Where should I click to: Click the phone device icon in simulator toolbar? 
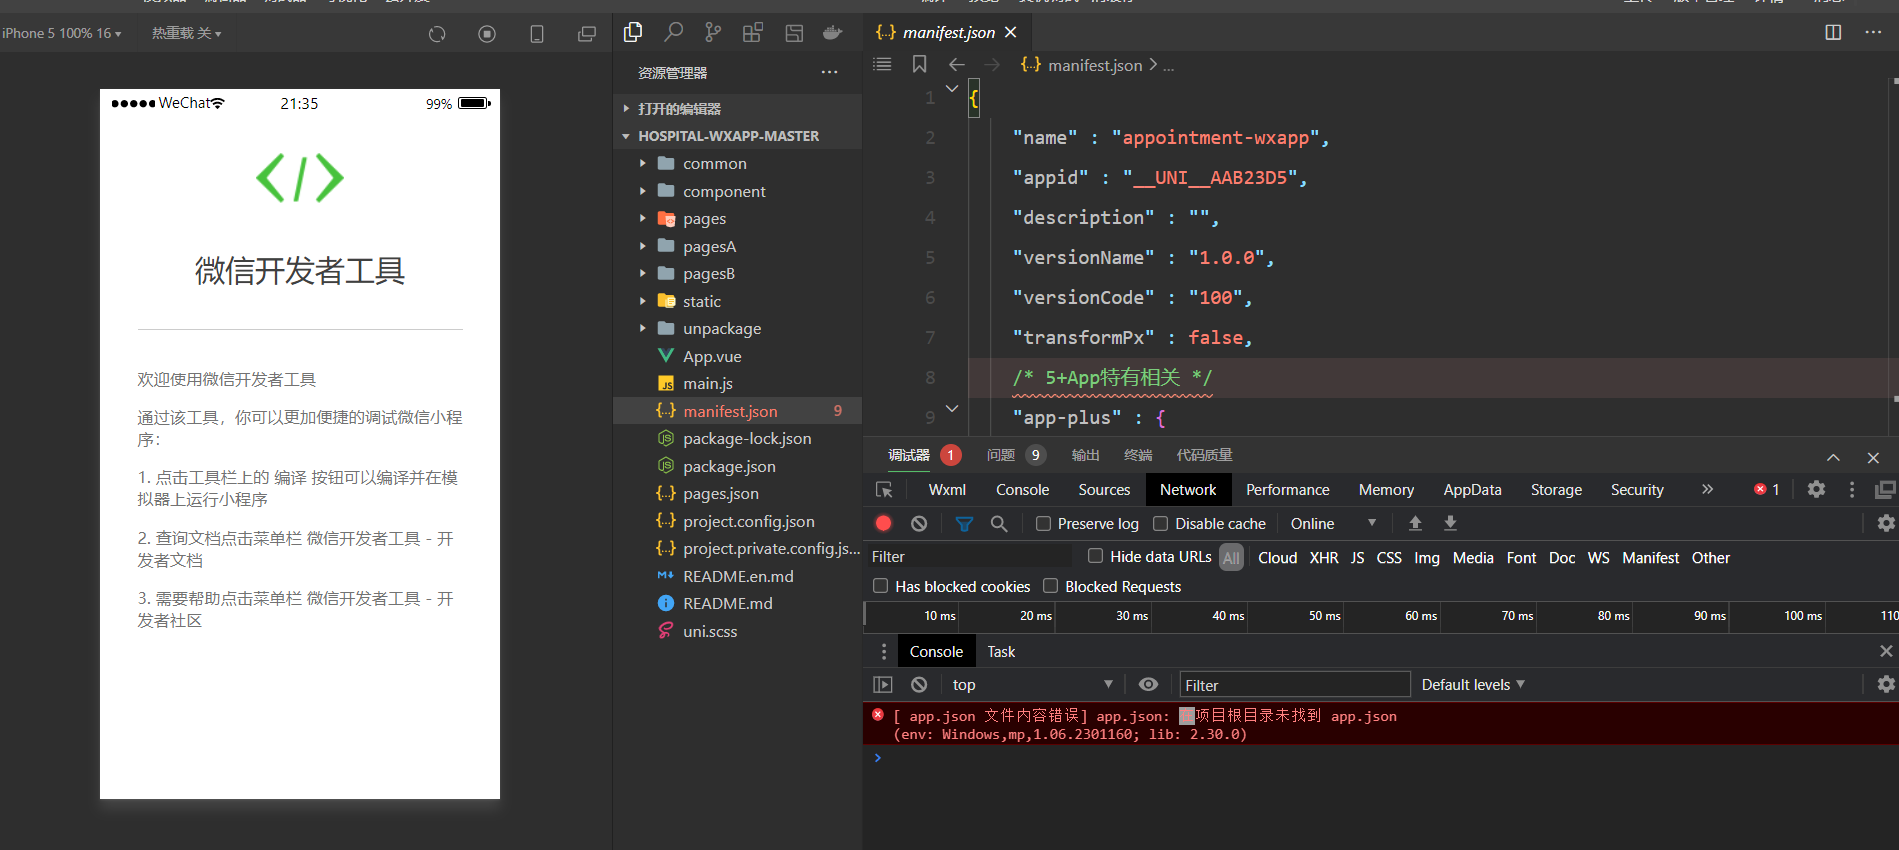click(x=537, y=34)
